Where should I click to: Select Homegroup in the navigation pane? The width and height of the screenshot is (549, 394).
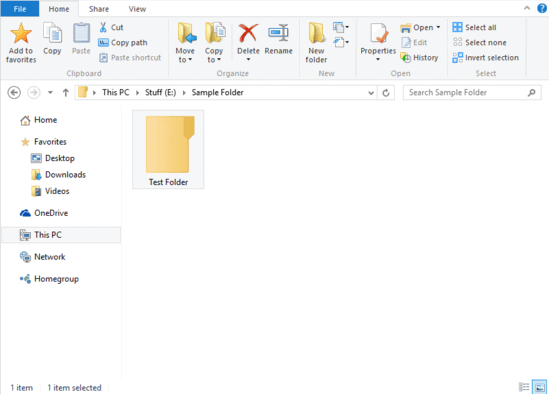pyautogui.click(x=49, y=279)
